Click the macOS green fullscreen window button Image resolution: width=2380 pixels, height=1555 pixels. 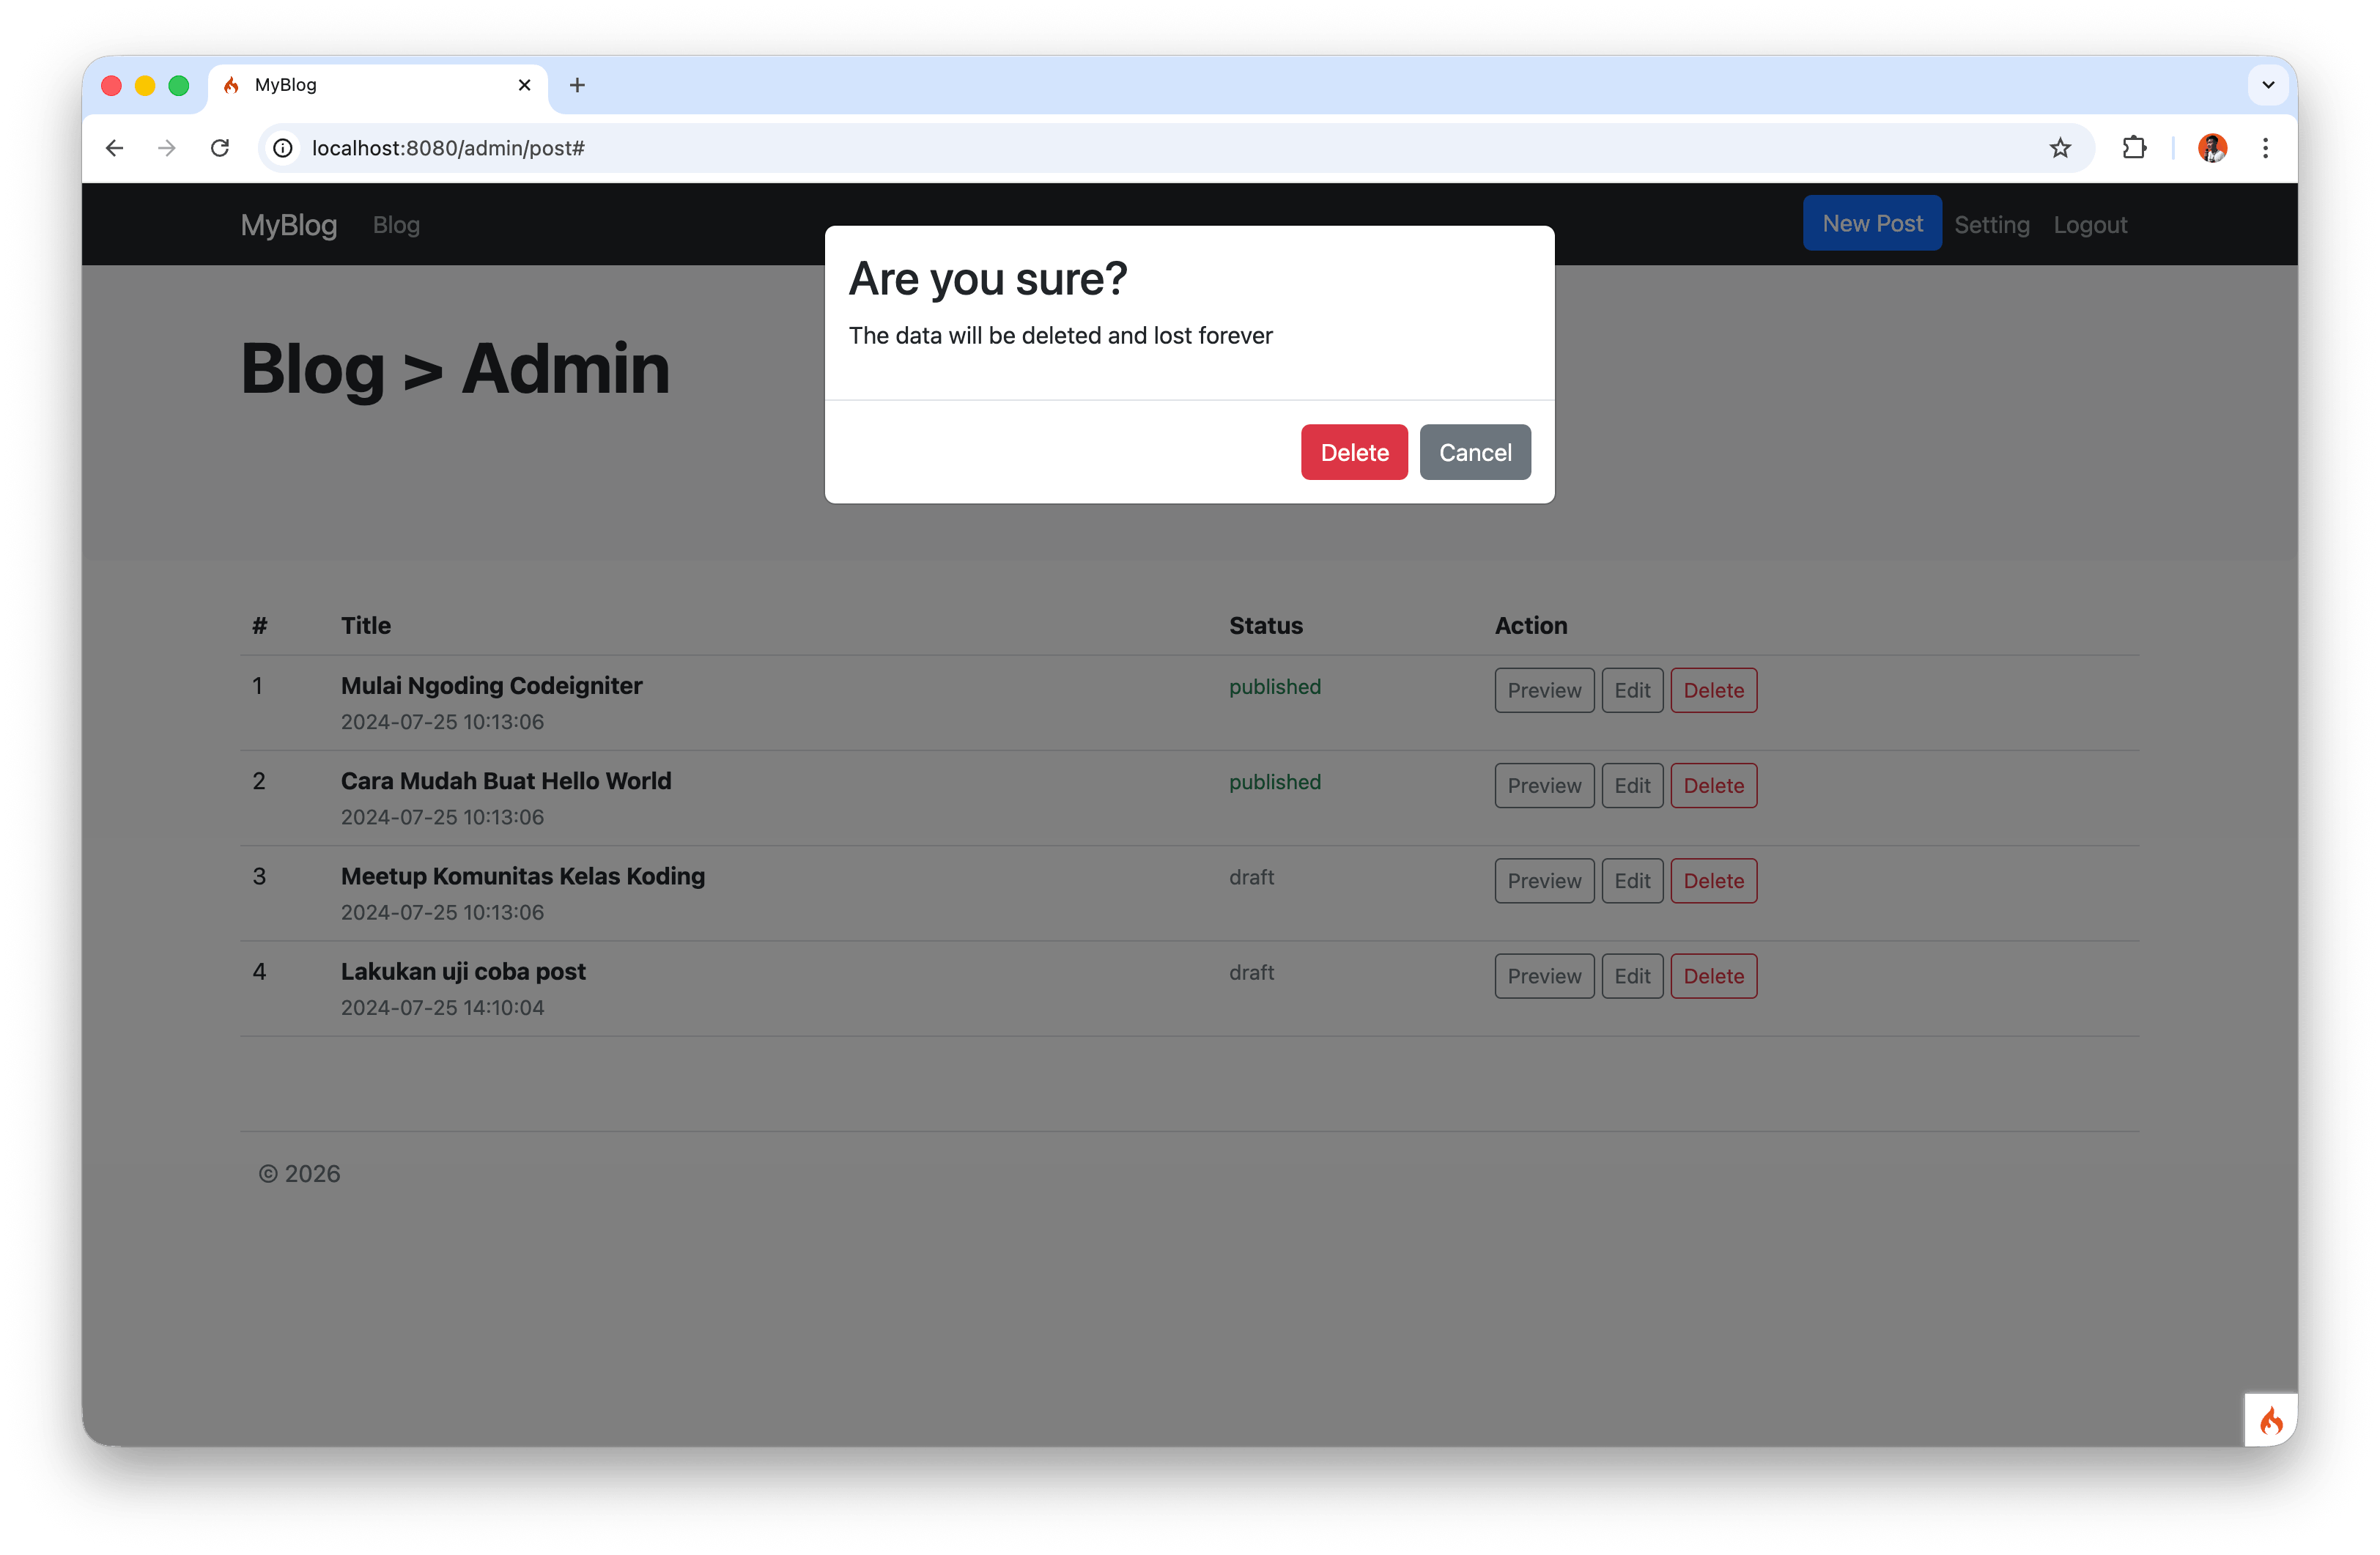[x=179, y=85]
